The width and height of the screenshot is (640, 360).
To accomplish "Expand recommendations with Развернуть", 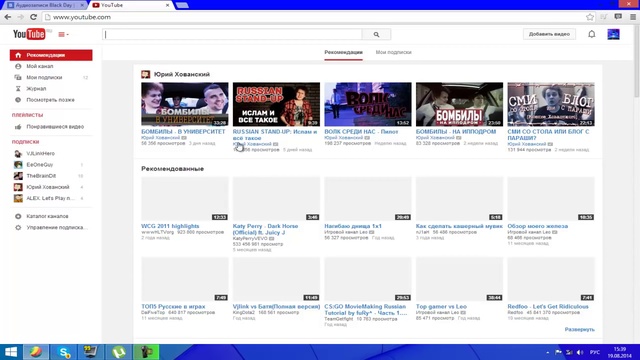I will tap(580, 329).
